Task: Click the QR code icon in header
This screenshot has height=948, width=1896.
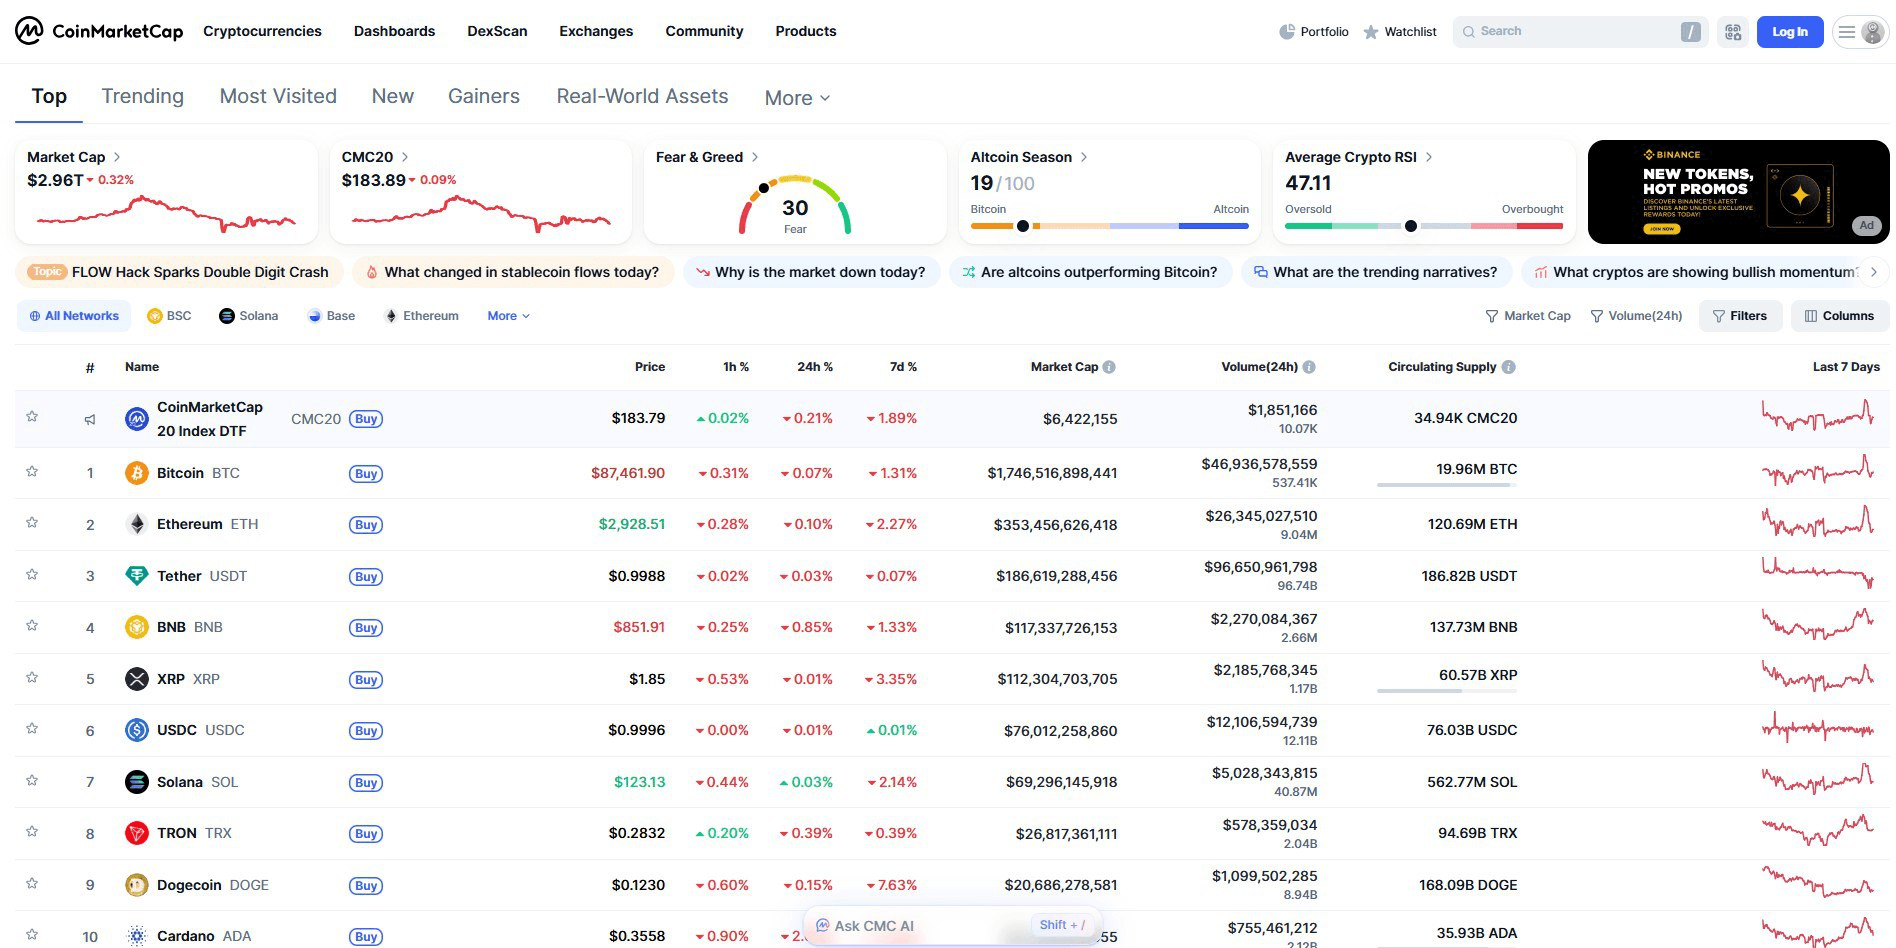Action: (1733, 32)
